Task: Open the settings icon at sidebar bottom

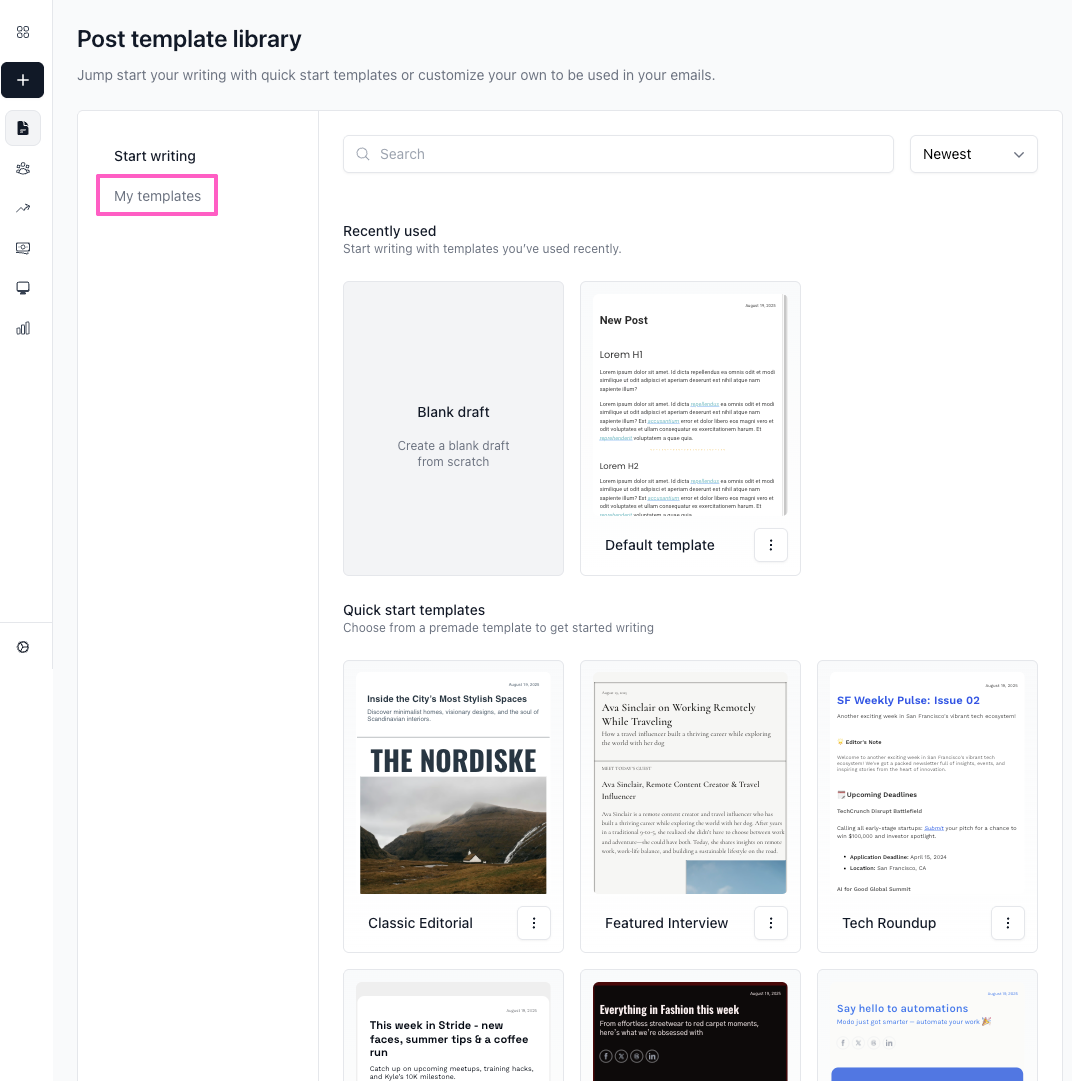Action: (23, 647)
